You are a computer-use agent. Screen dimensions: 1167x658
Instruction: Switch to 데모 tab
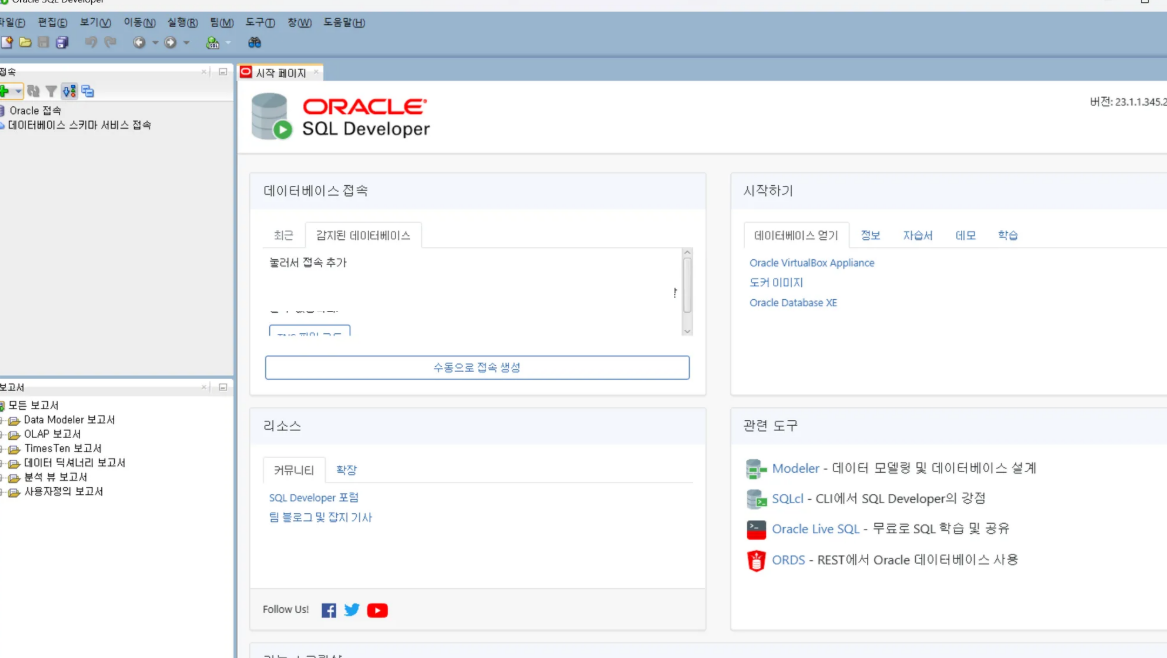coord(965,235)
